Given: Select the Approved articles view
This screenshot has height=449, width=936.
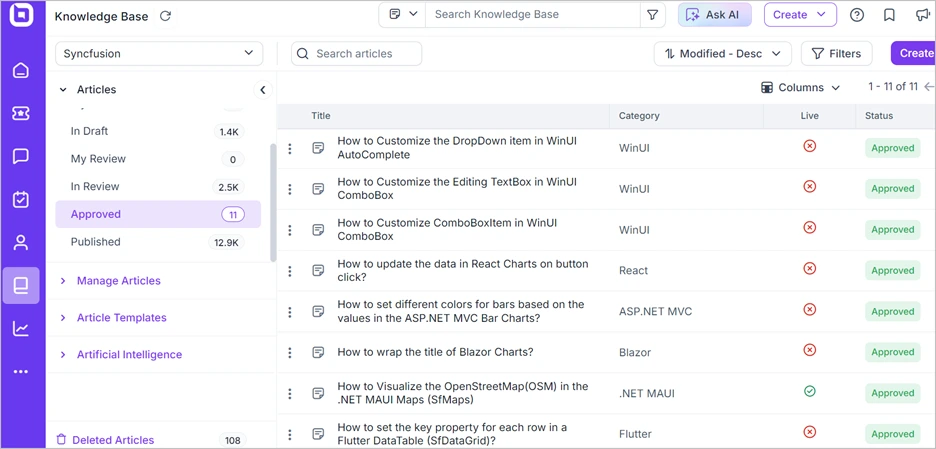Looking at the screenshot, I should click(x=158, y=214).
